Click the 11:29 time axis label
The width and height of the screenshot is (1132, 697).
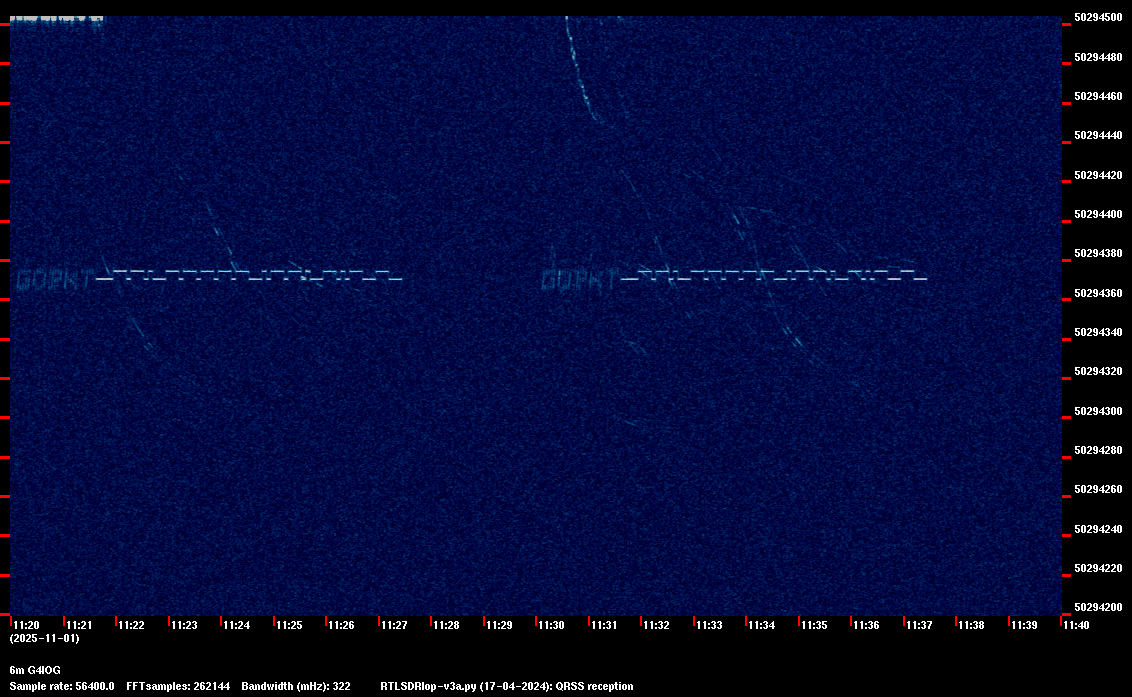click(499, 625)
